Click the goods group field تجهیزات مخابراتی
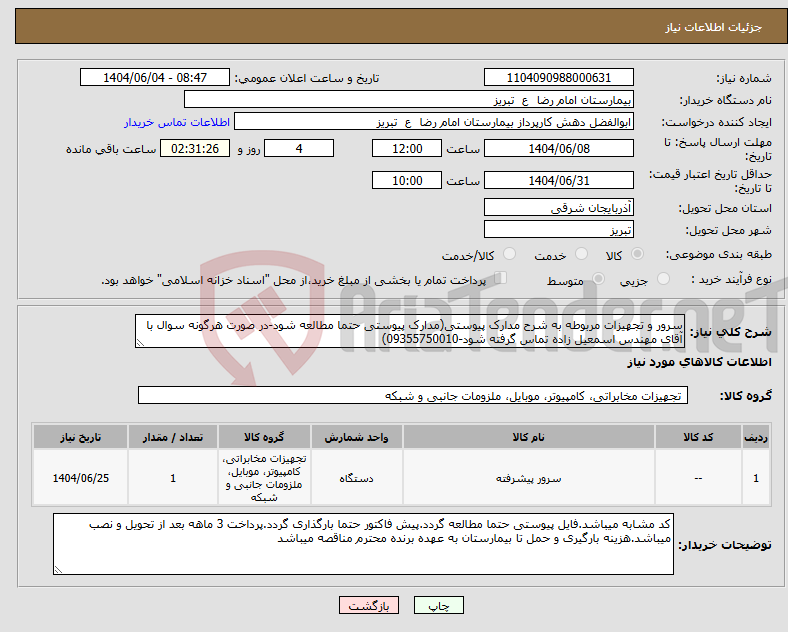The height and width of the screenshot is (632, 788). (413, 395)
